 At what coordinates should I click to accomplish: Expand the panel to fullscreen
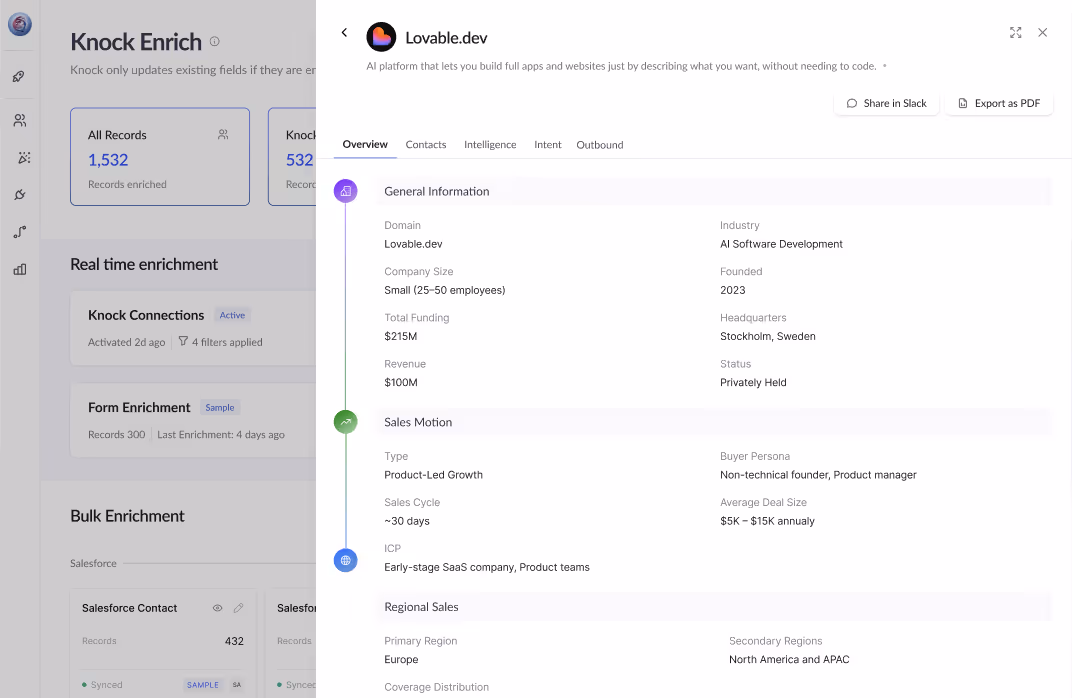coord(1015,32)
